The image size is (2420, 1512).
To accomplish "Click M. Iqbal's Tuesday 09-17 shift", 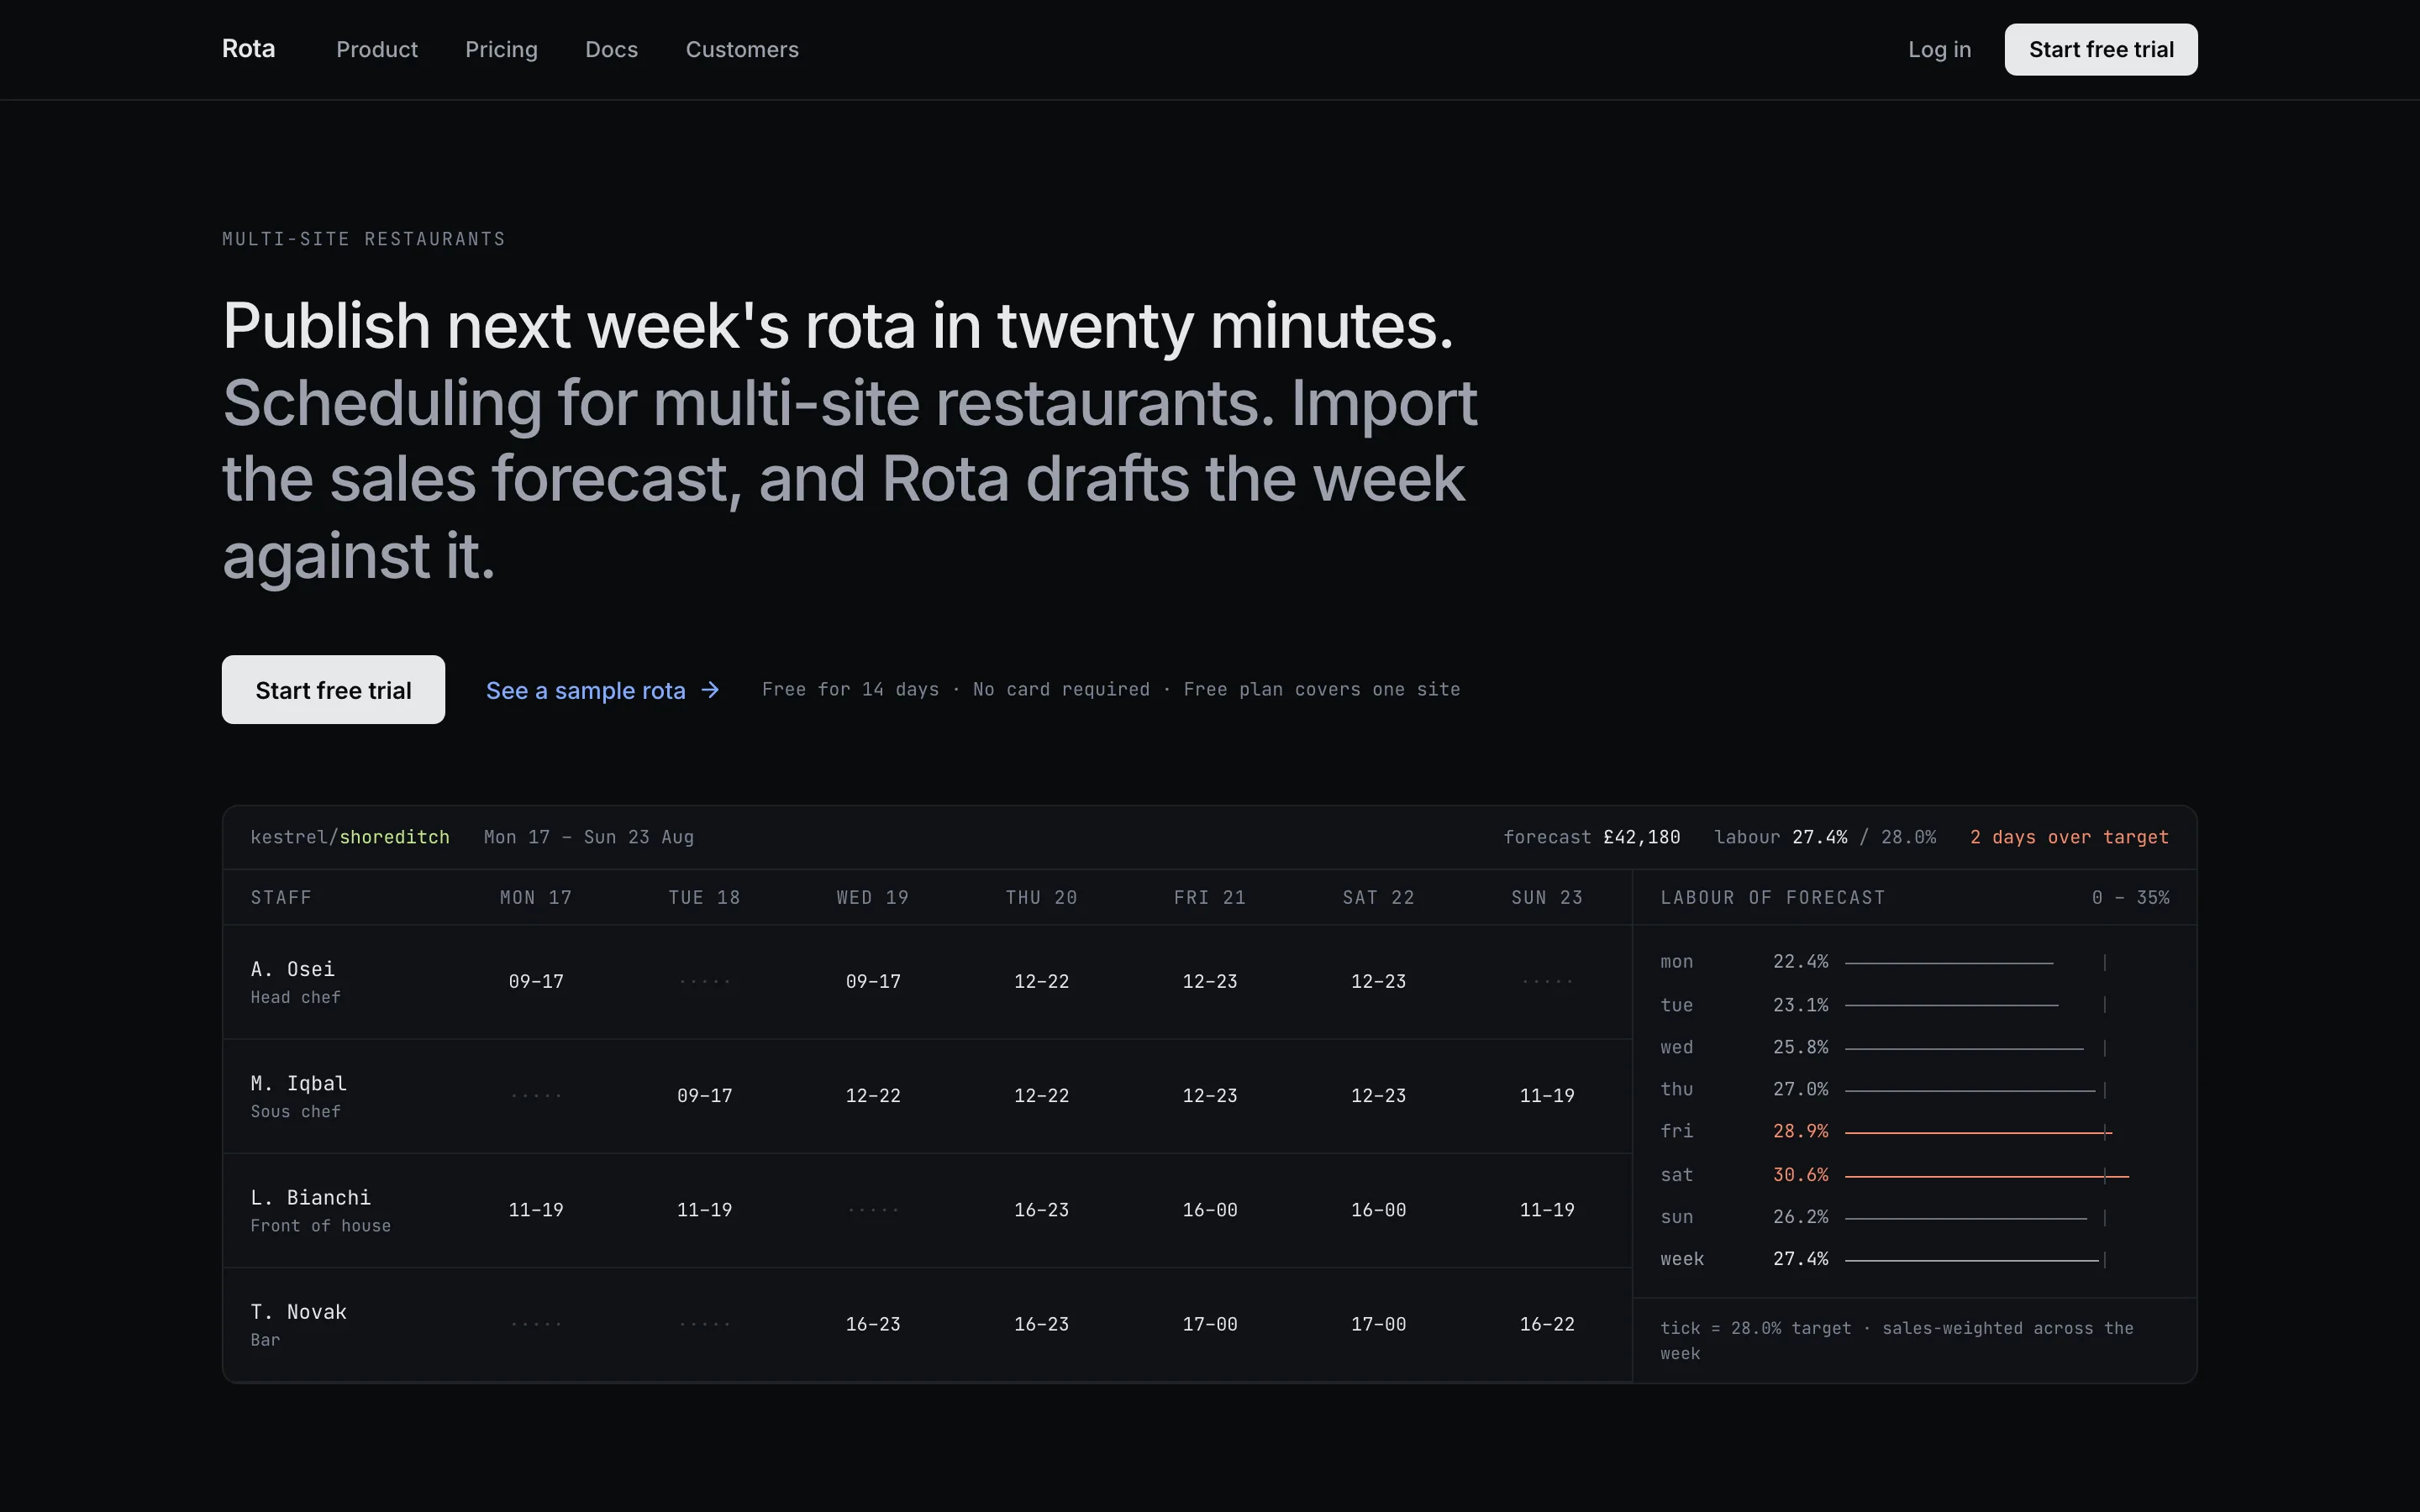I will (x=704, y=1095).
